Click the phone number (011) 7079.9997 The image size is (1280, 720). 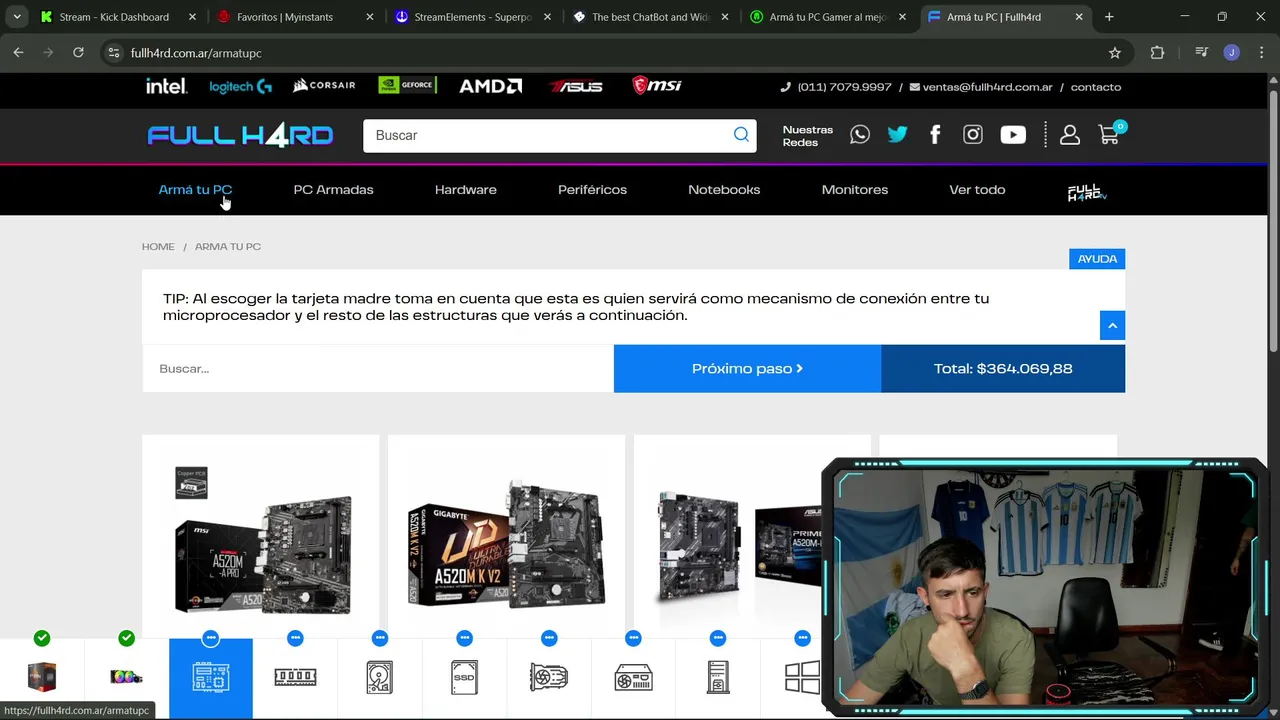pos(844,87)
